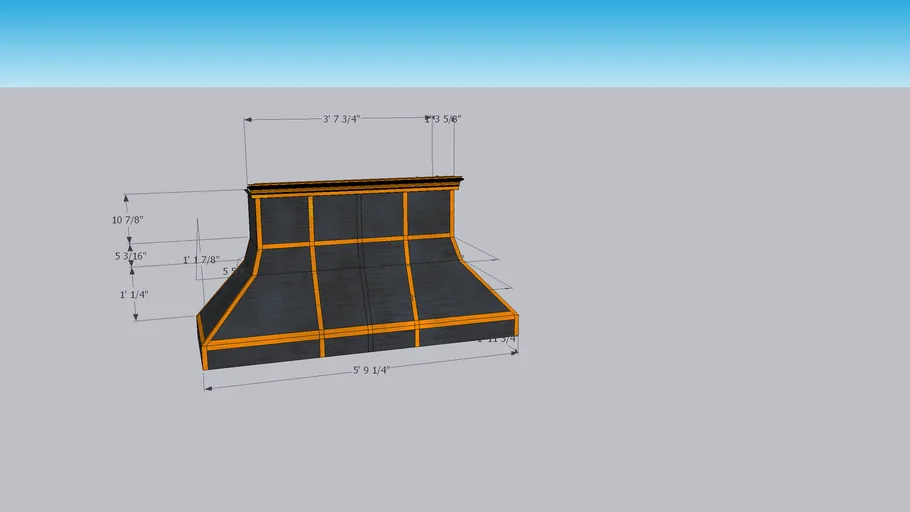Screen dimensions: 910x512
Task: Click the blue sky background
Action: [x=600, y=40]
